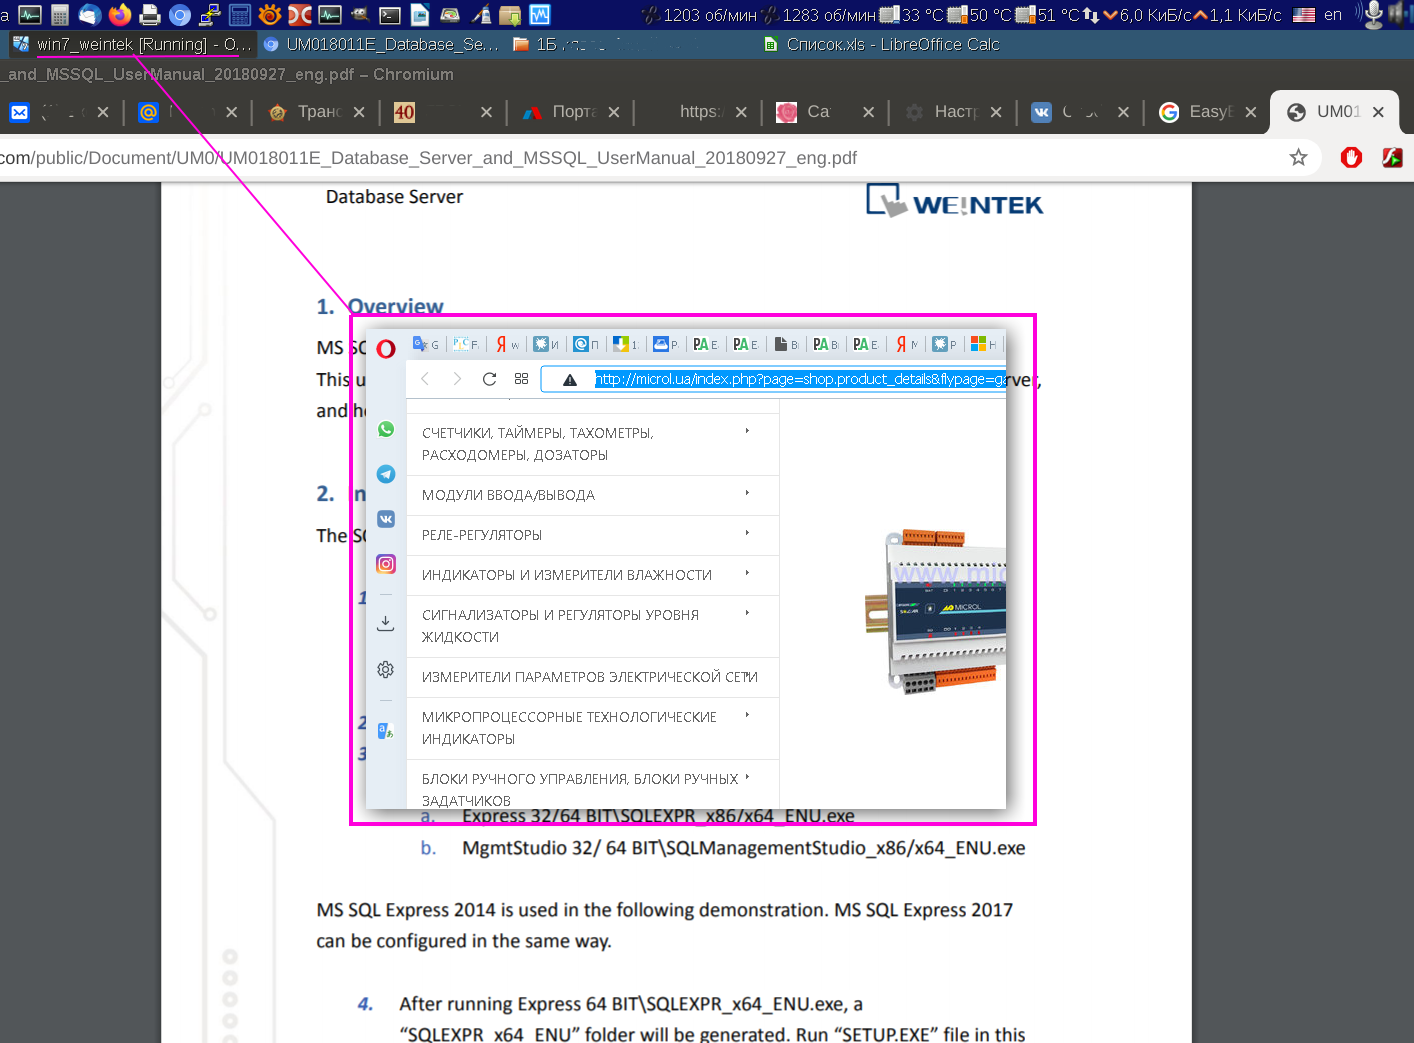Open the Opera downloads sidebar icon
Viewport: 1414px width, 1043px height.
pyautogui.click(x=385, y=623)
